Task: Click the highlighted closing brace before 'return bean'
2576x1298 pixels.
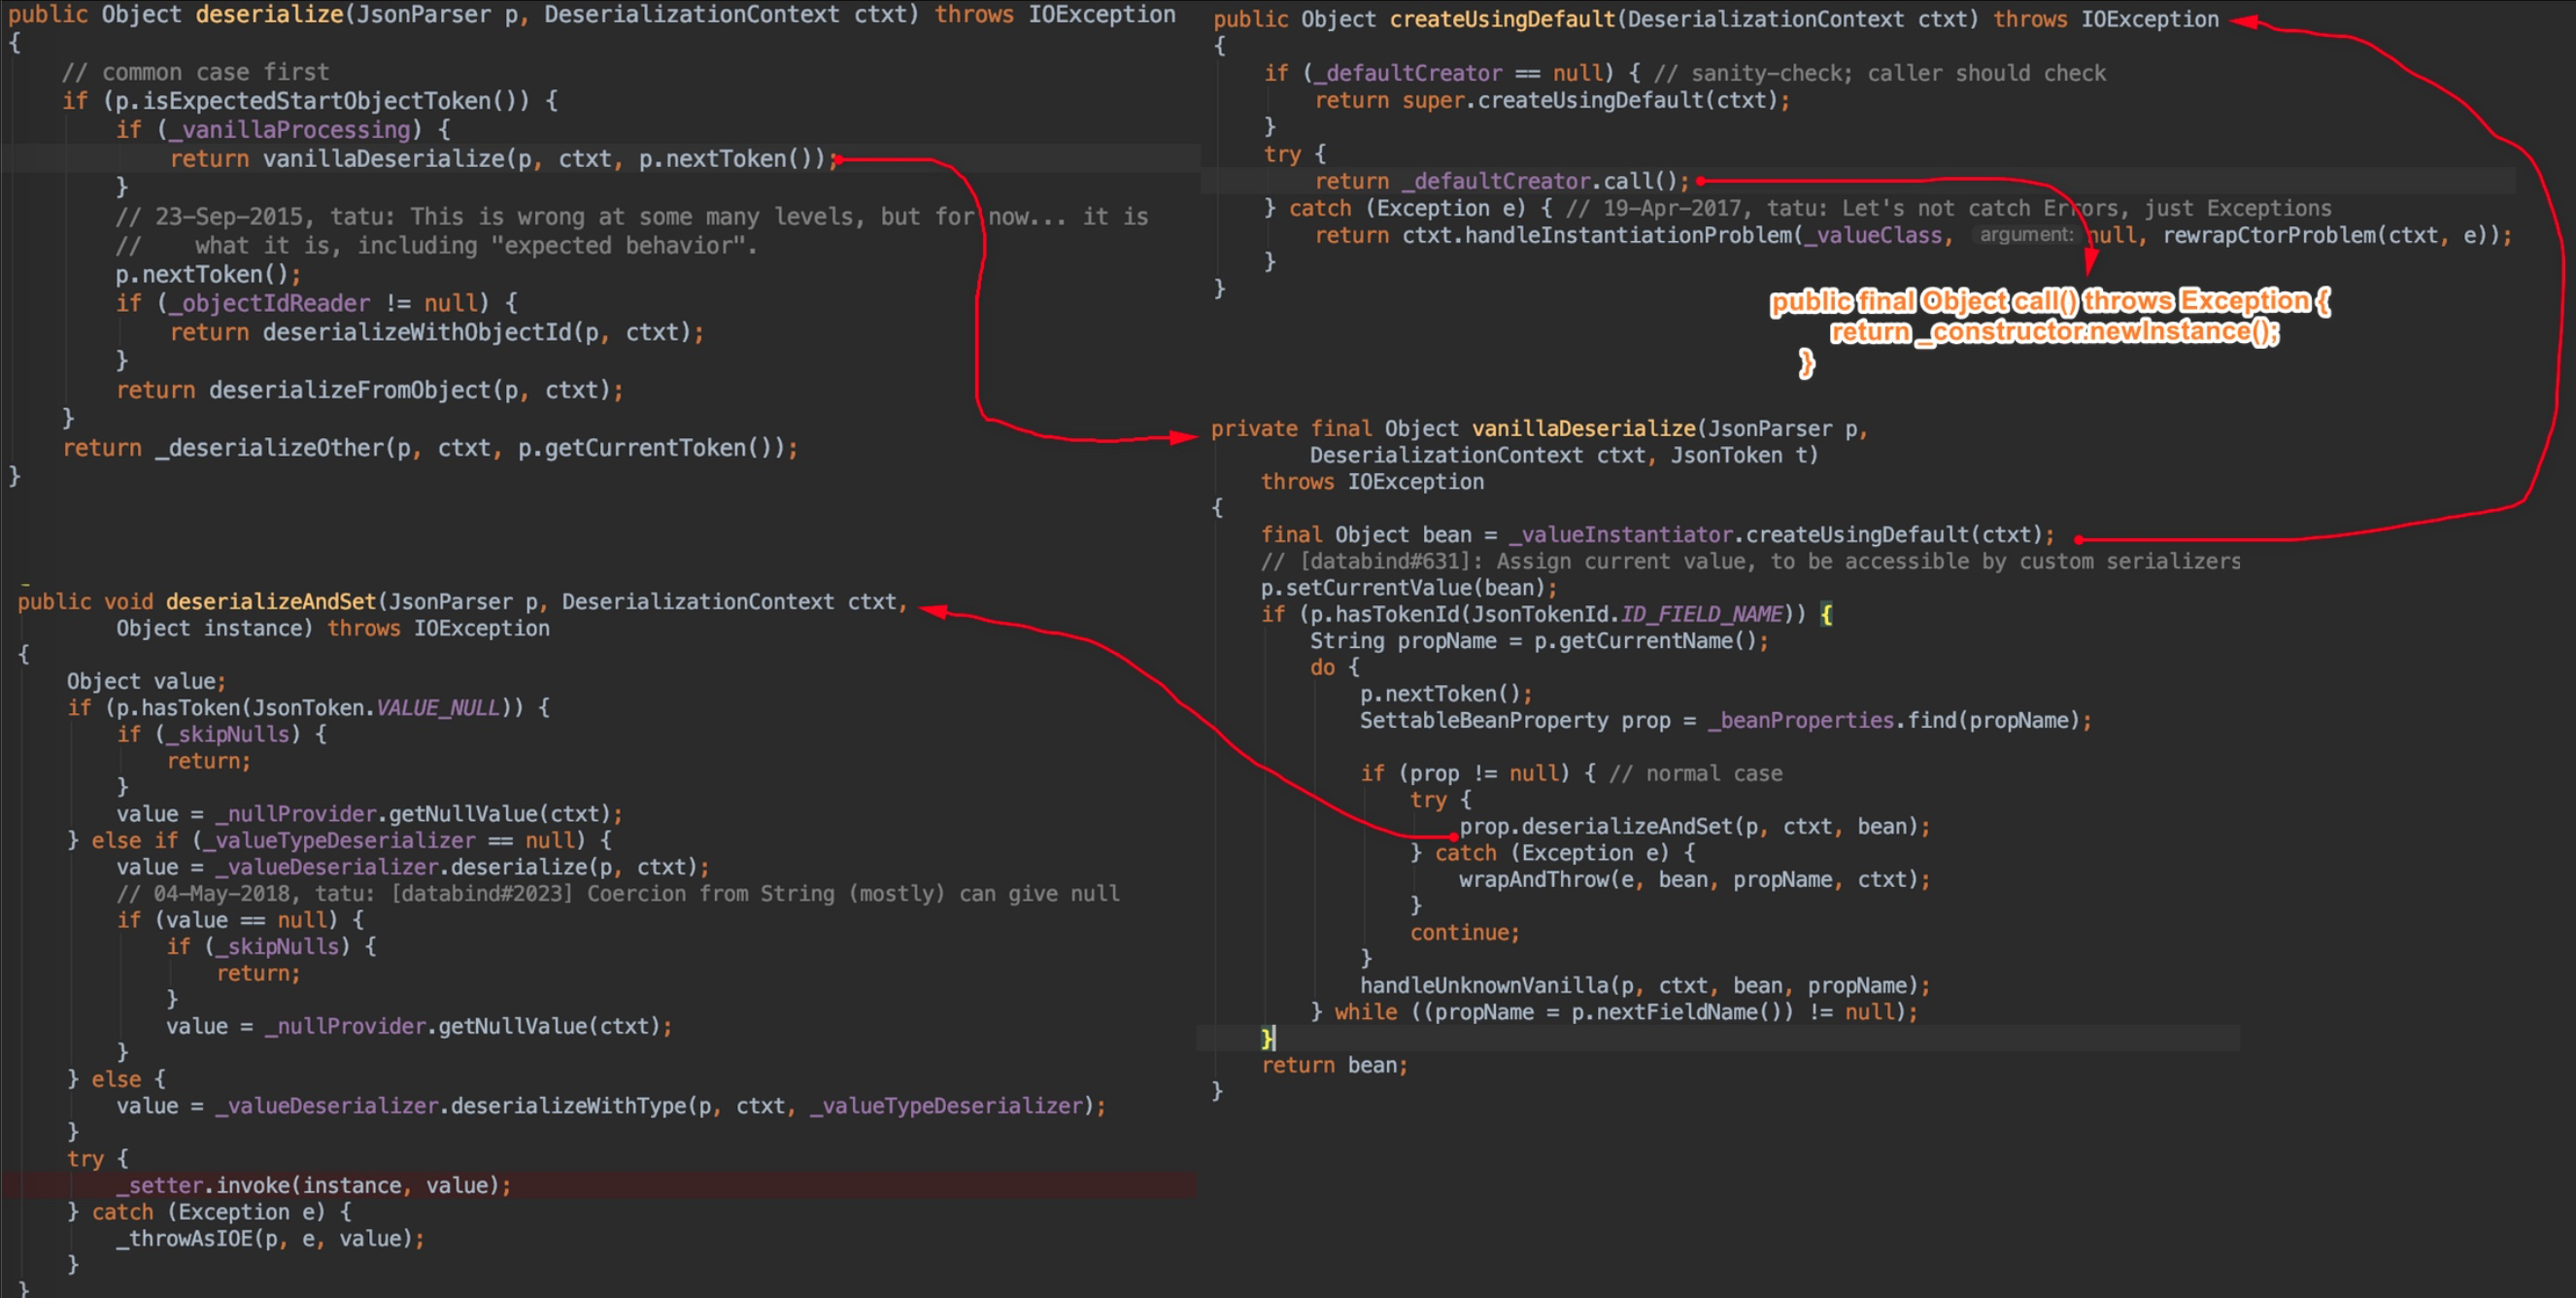Action: [x=1267, y=1038]
